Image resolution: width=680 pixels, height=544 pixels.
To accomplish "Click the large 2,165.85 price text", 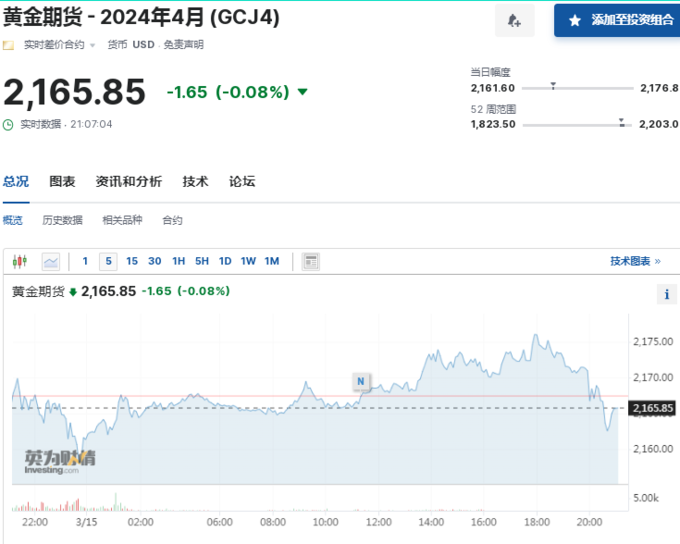I will [74, 92].
